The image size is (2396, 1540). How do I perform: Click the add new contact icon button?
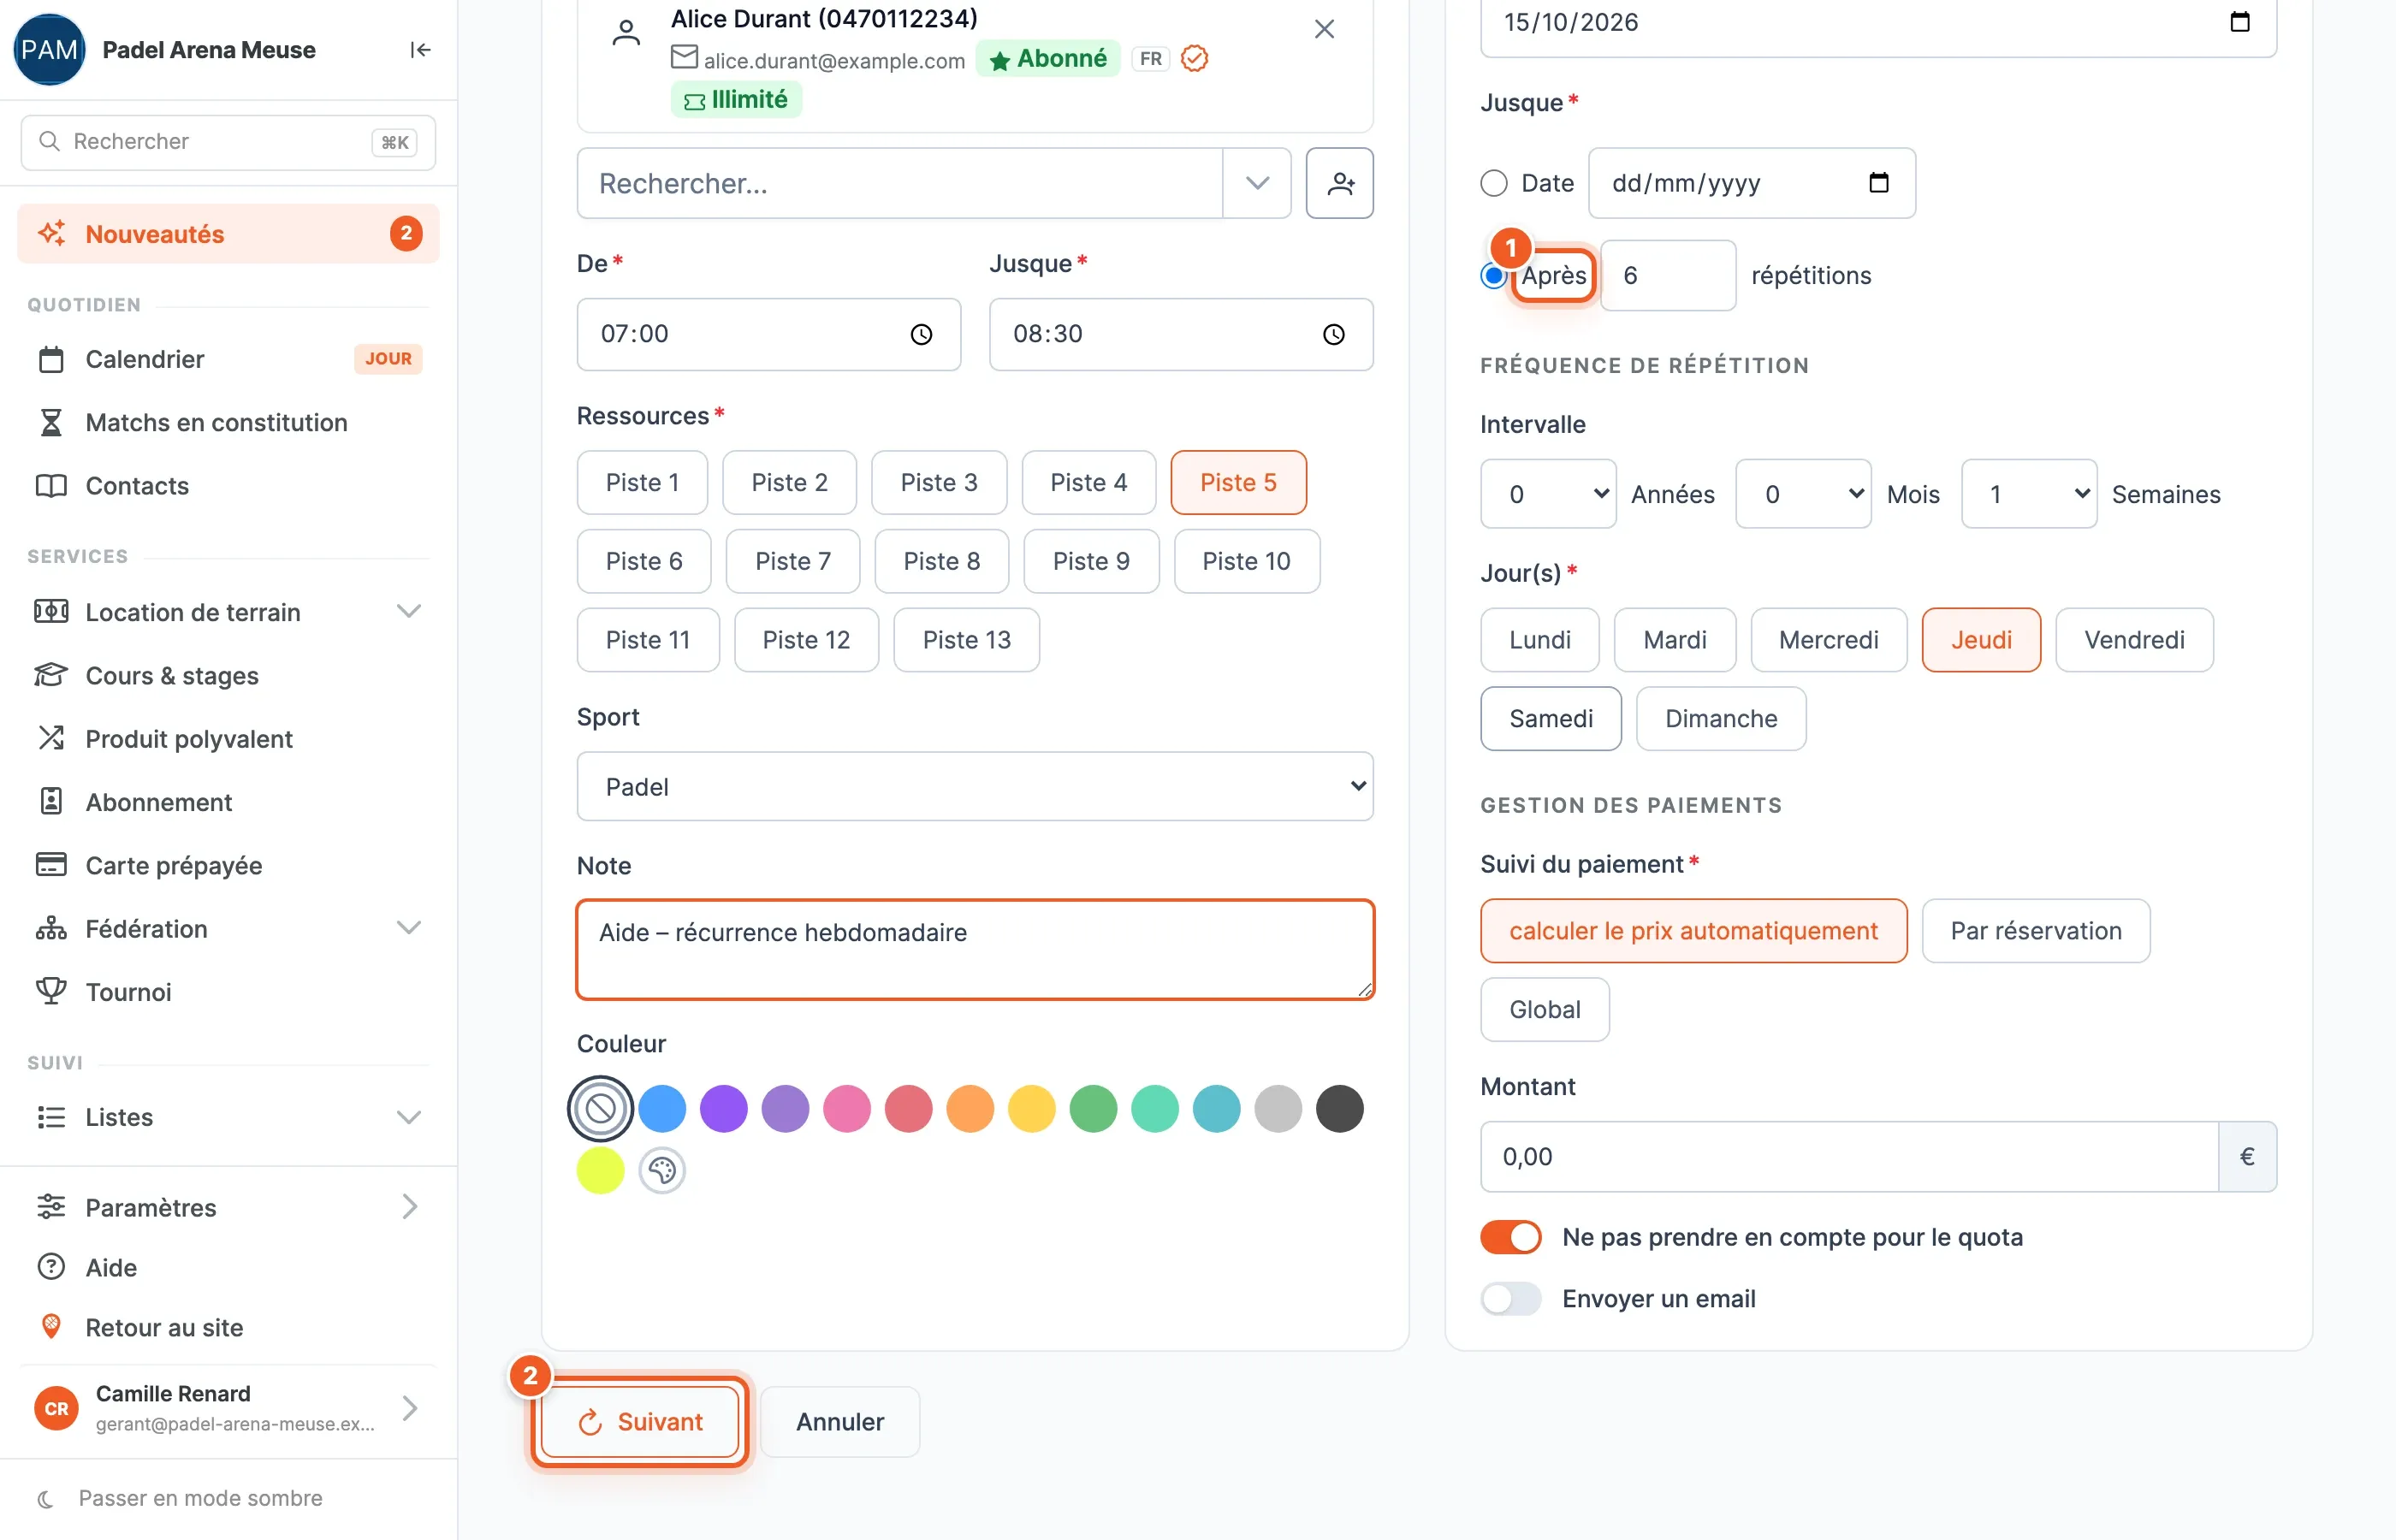1339,183
